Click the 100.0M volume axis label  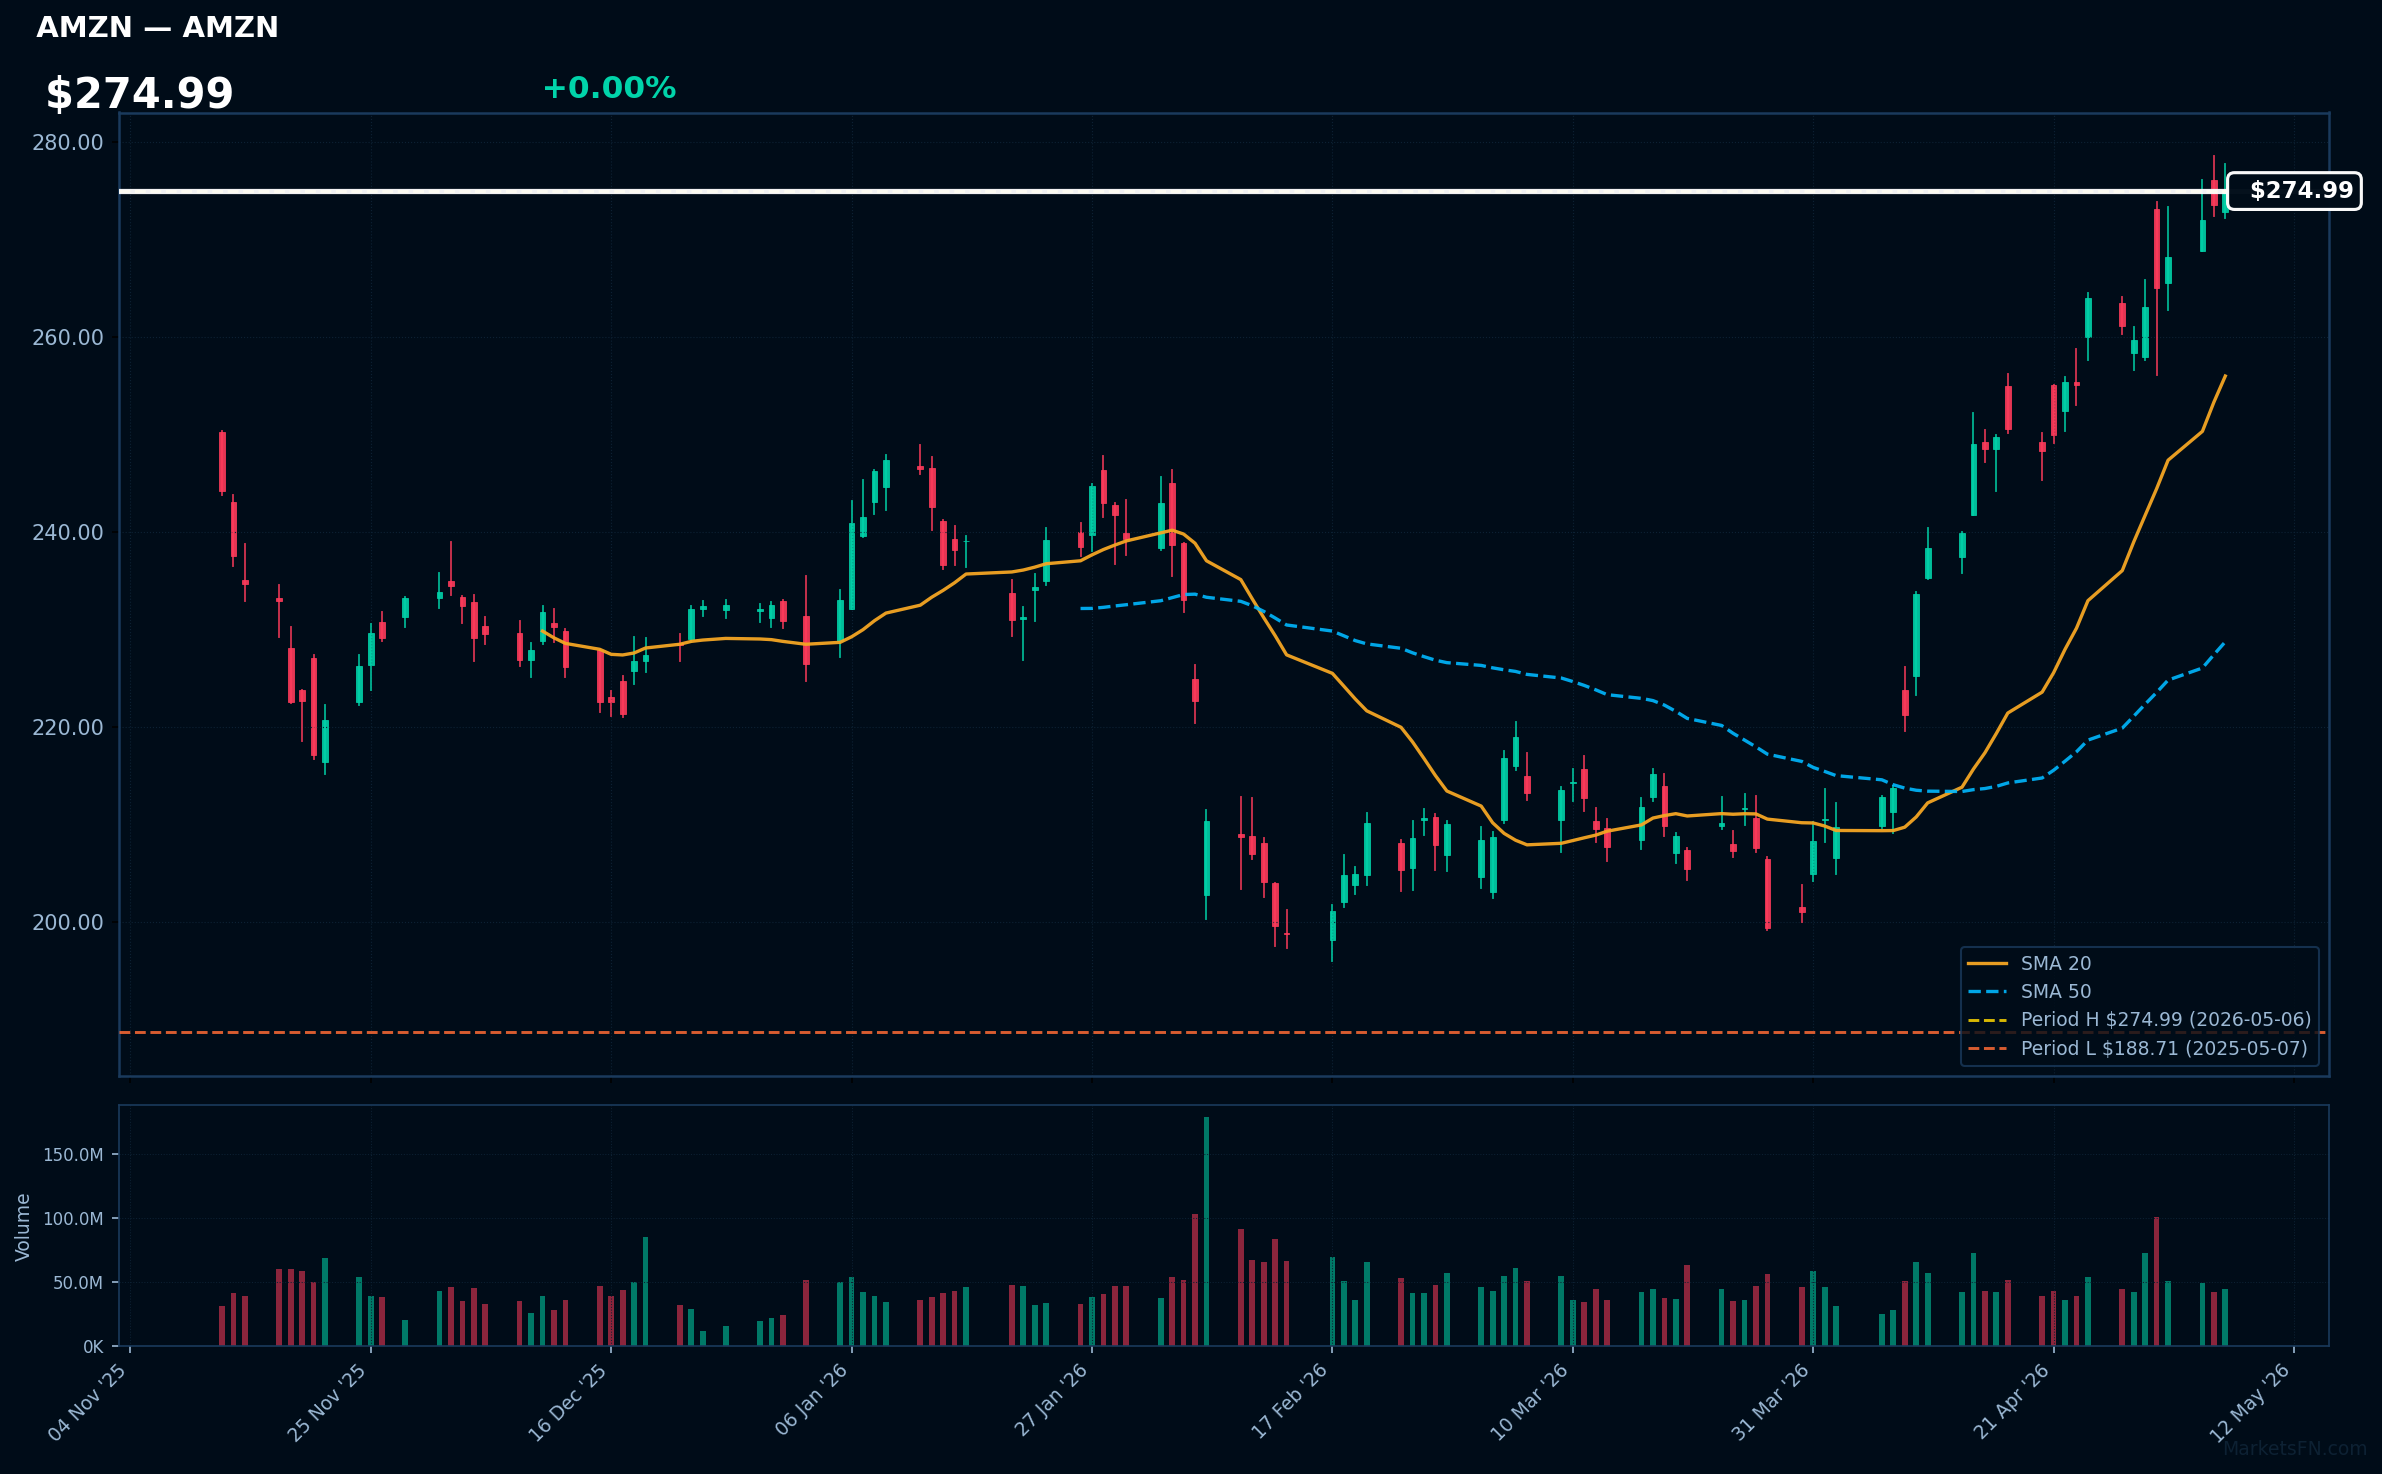tap(73, 1219)
